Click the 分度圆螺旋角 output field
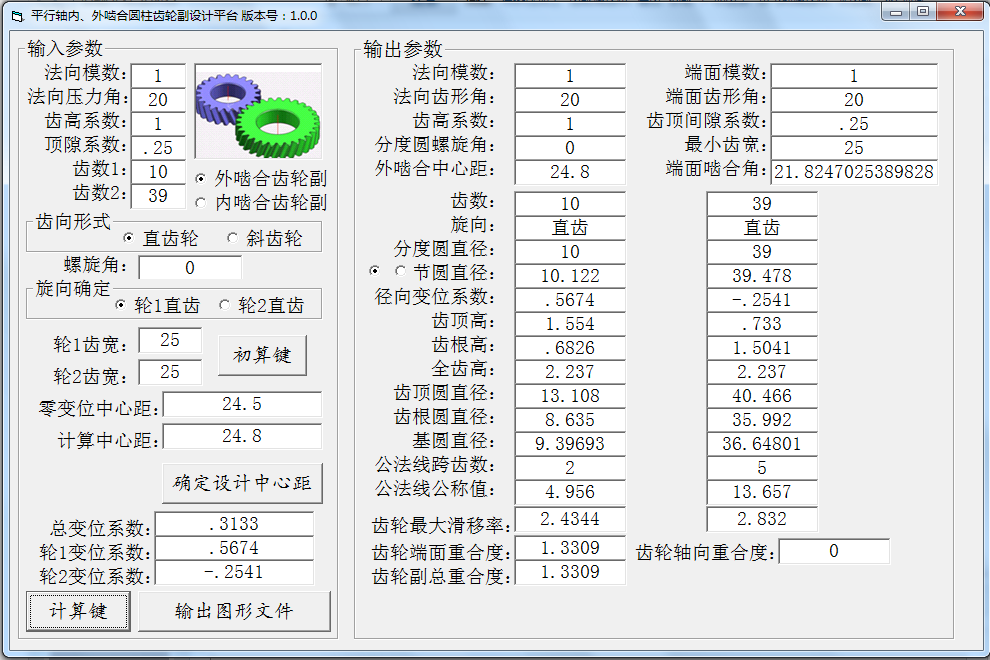 point(570,148)
